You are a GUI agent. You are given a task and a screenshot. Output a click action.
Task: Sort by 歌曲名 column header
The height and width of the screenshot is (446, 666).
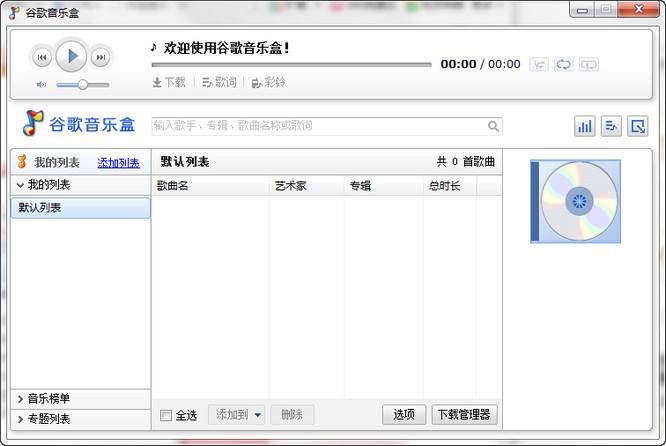[x=211, y=186]
